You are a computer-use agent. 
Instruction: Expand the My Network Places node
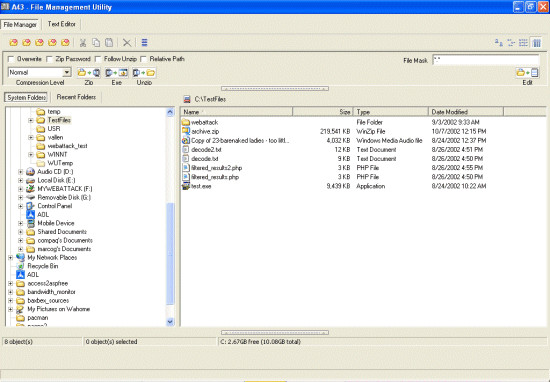(x=11, y=257)
